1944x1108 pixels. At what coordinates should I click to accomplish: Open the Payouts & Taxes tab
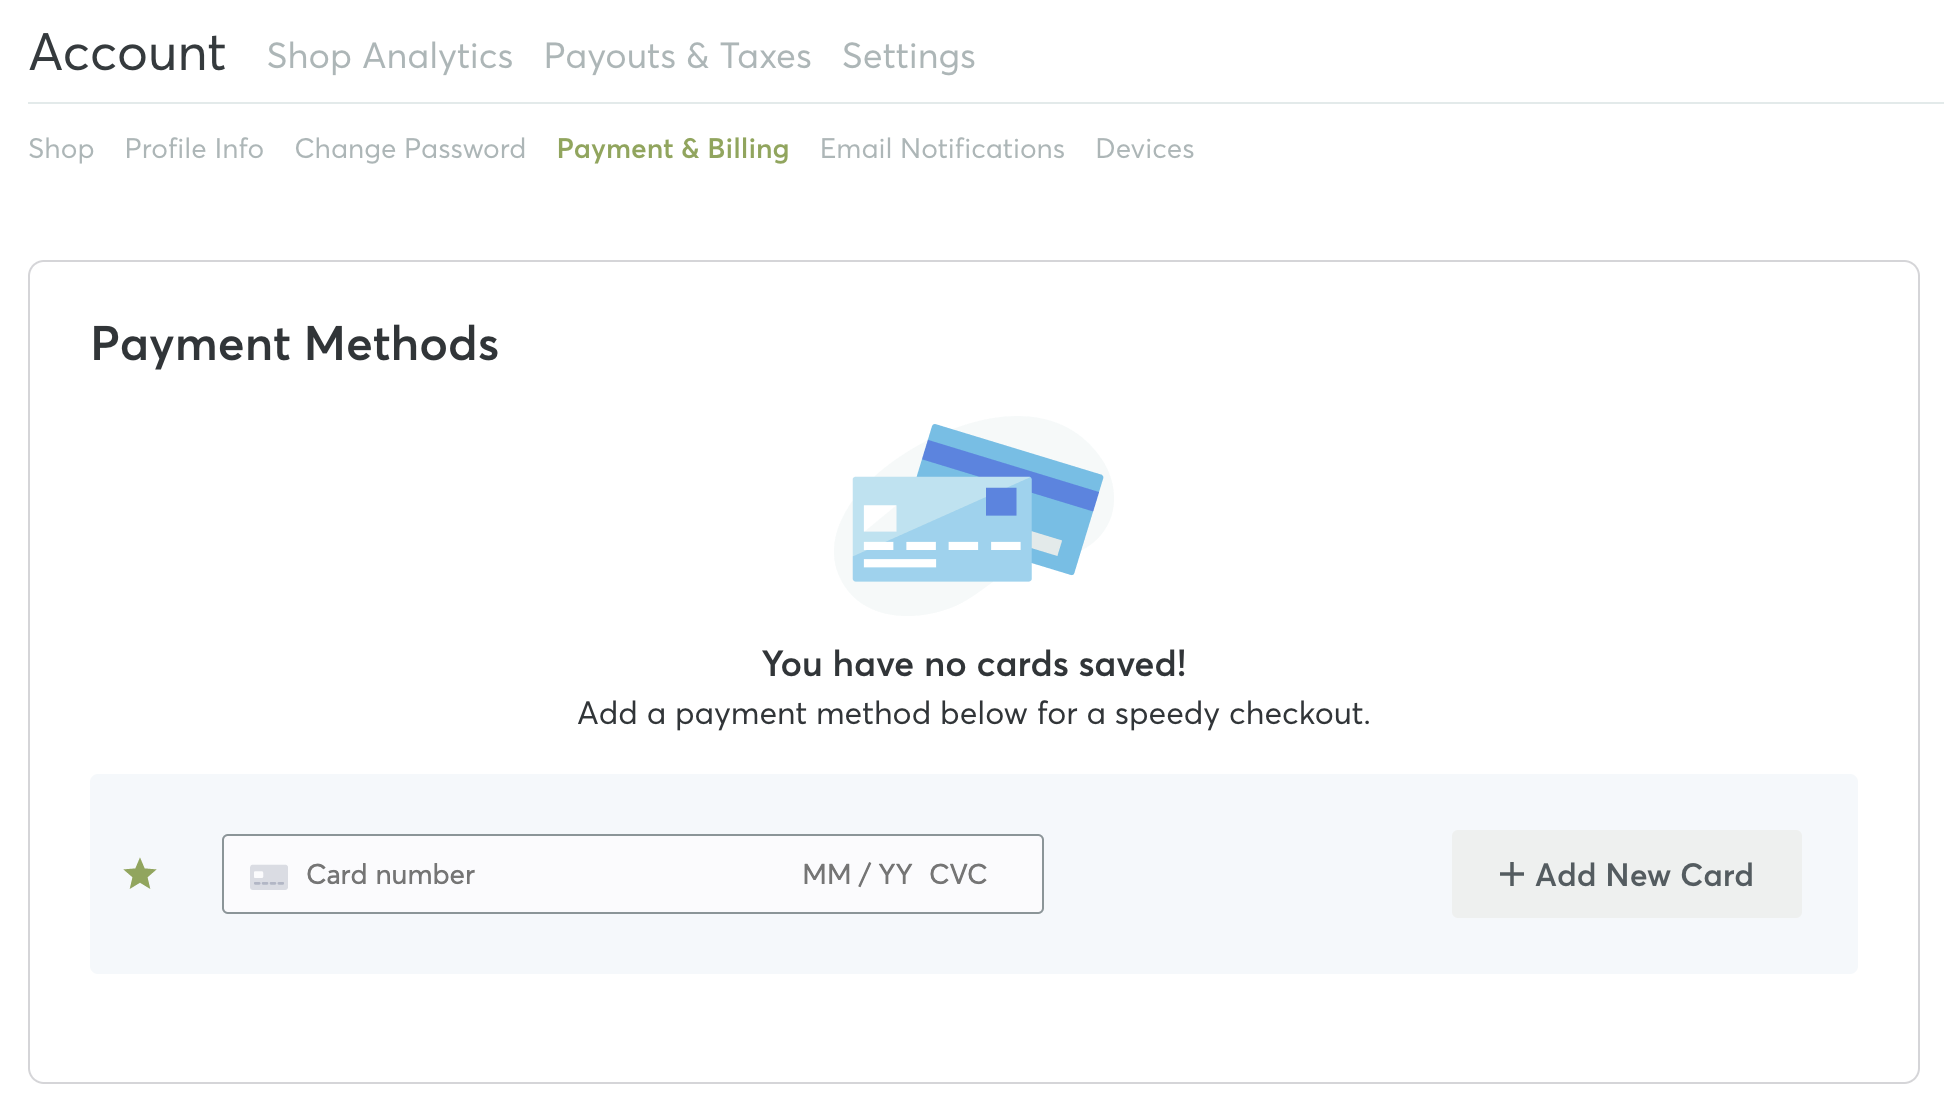pyautogui.click(x=677, y=57)
